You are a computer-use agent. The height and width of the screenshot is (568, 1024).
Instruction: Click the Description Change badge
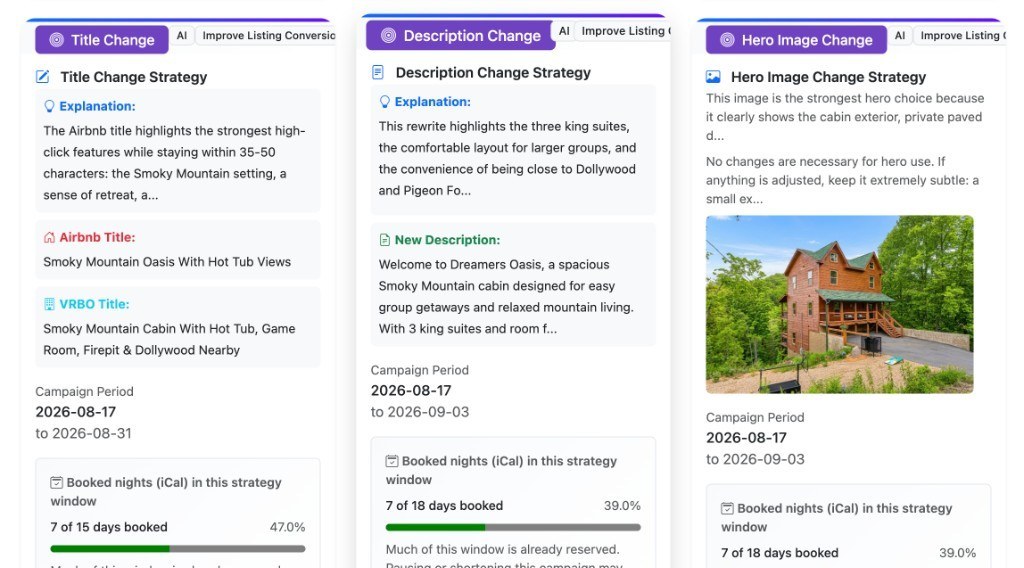pyautogui.click(x=460, y=35)
